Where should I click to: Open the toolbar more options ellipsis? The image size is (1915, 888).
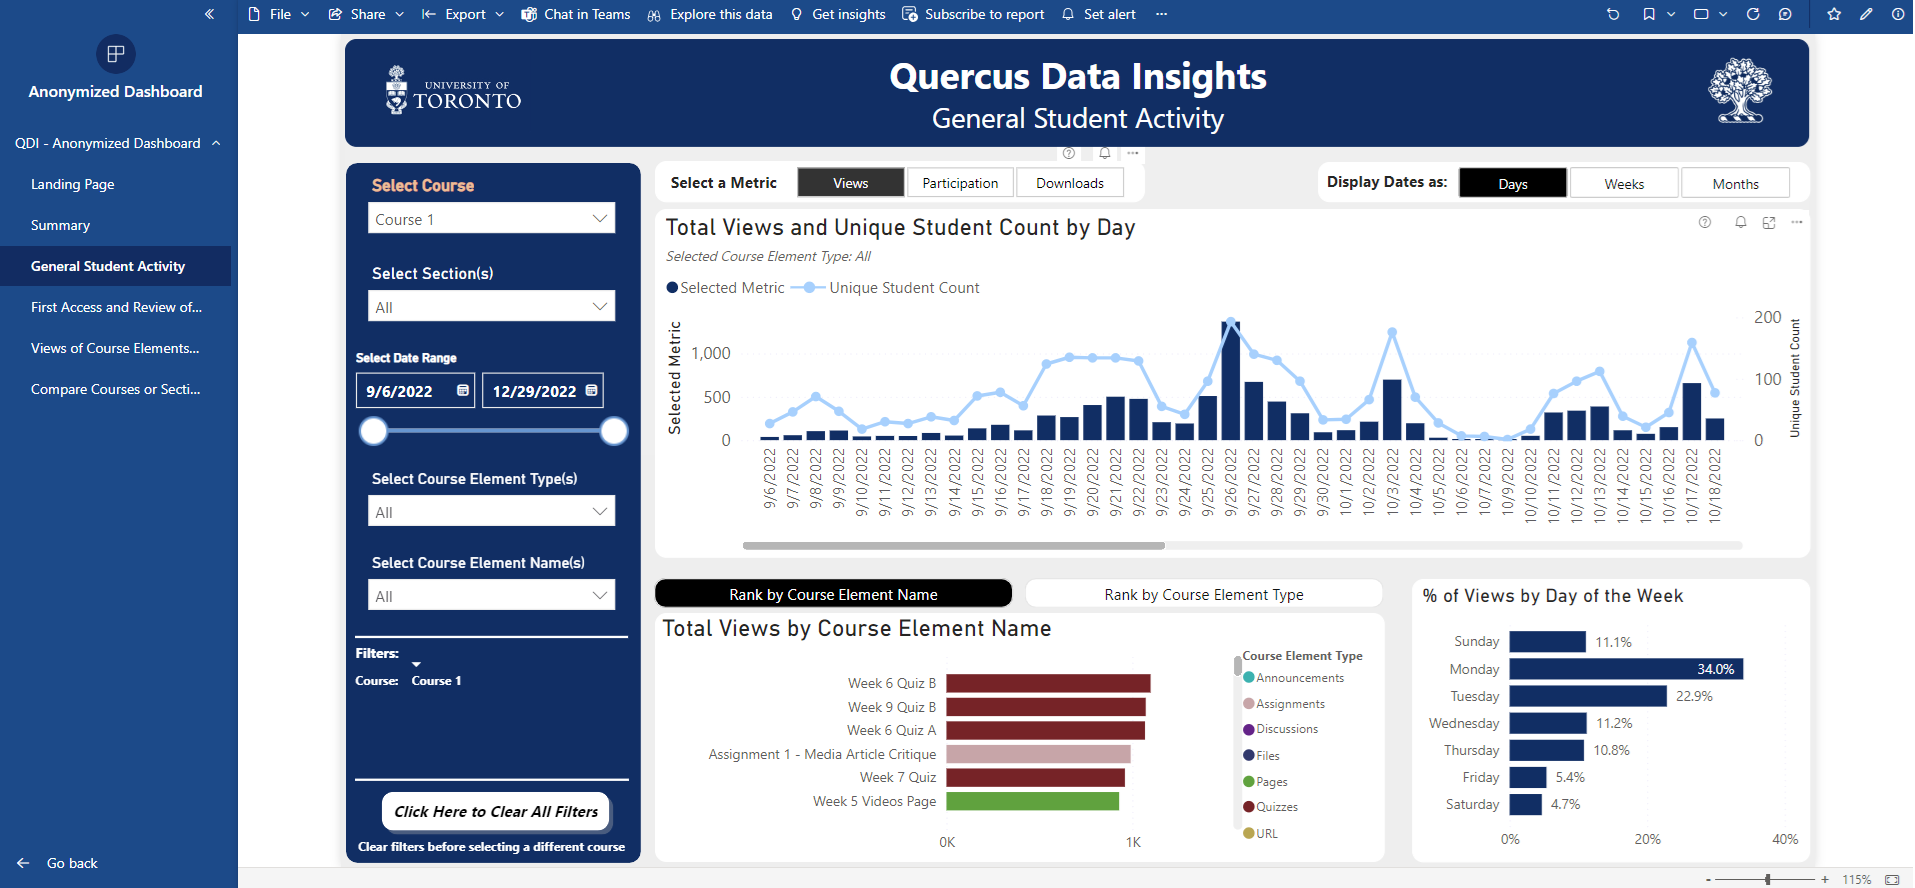click(x=1161, y=14)
